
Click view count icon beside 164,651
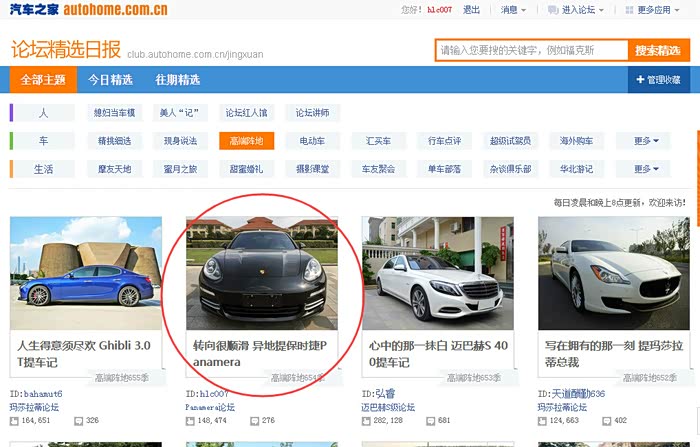(14, 421)
